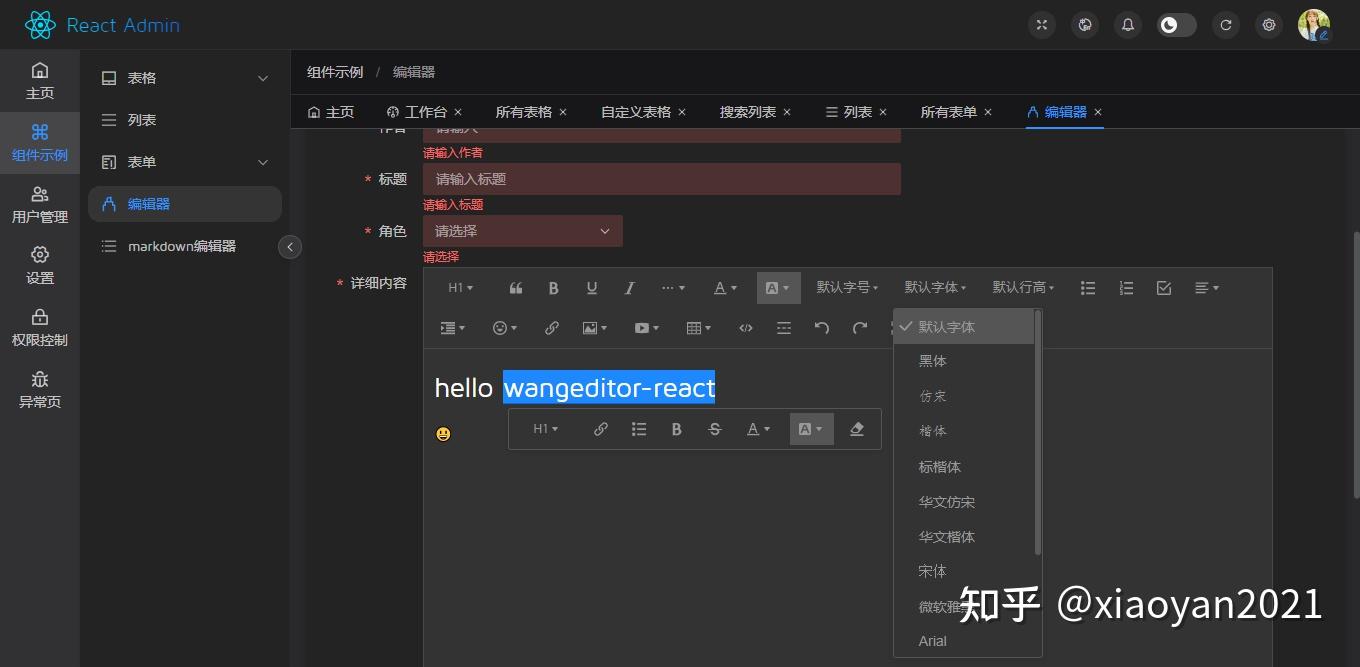1360x667 pixels.
Task: Undo the last edit with the undo arrow
Action: click(819, 327)
